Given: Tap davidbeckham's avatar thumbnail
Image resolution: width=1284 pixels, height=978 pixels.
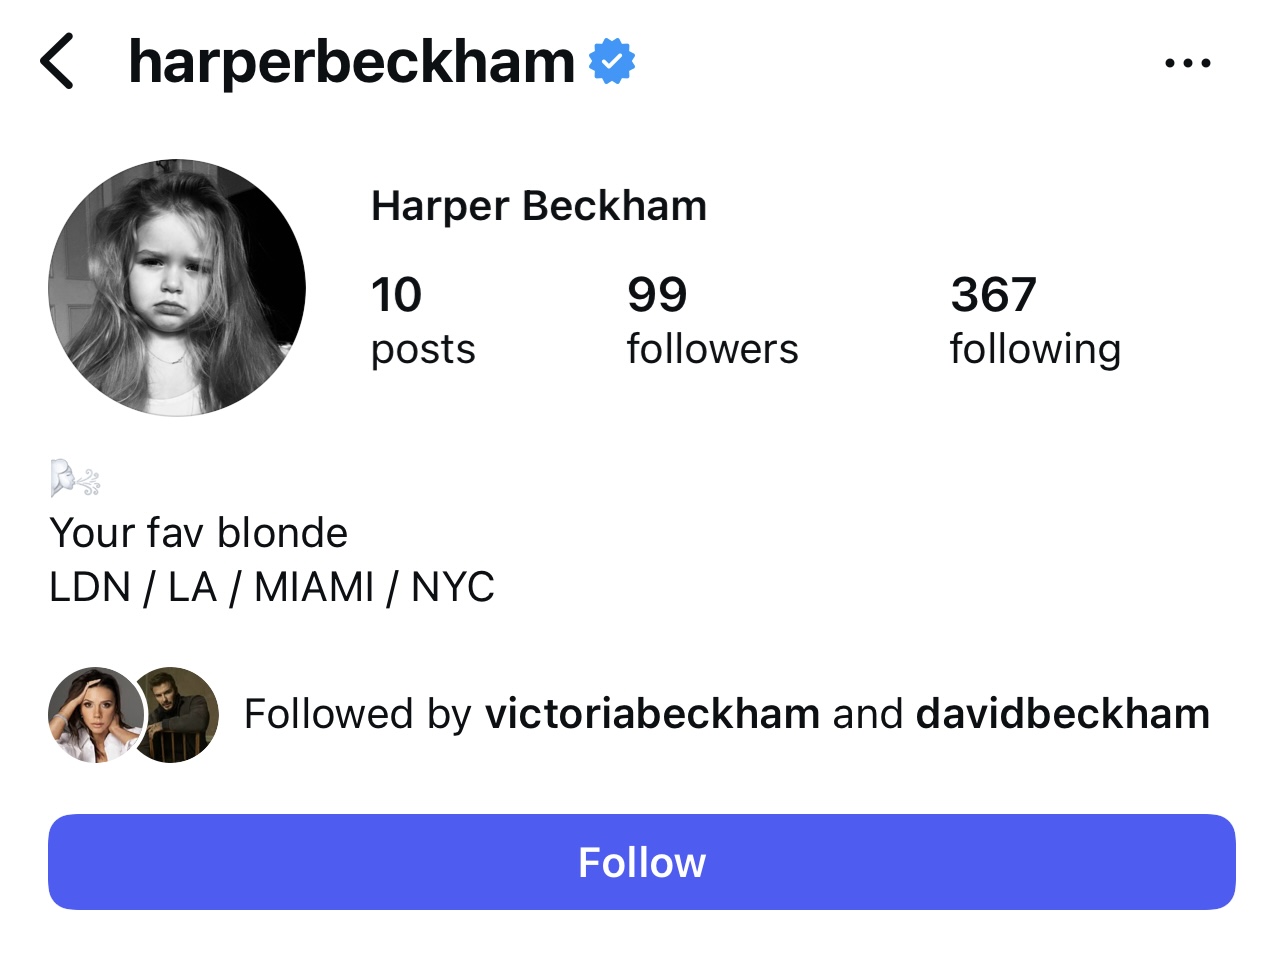Looking at the screenshot, I should (x=174, y=715).
